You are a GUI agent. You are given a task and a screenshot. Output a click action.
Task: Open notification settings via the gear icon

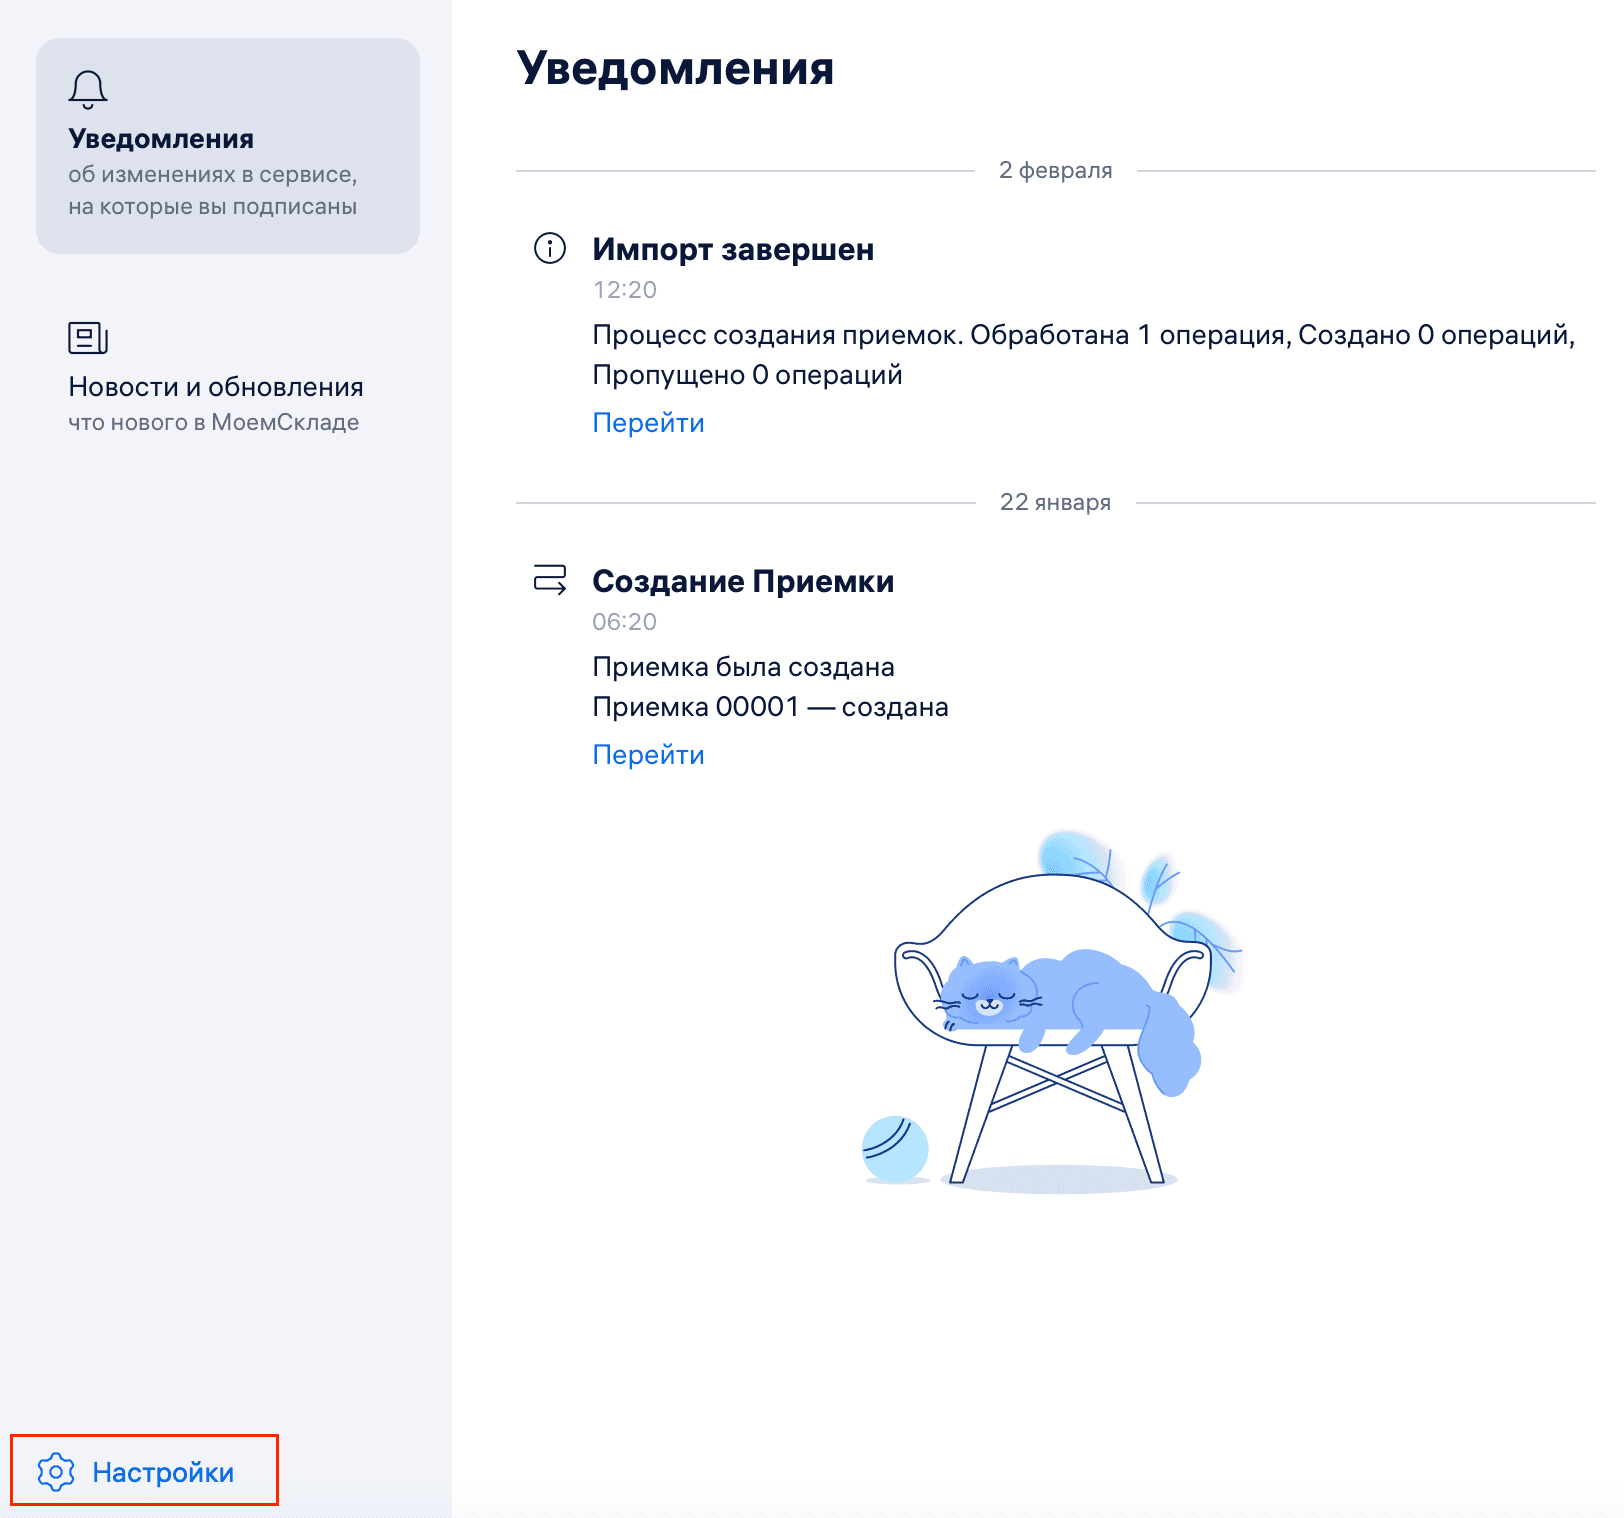point(57,1471)
